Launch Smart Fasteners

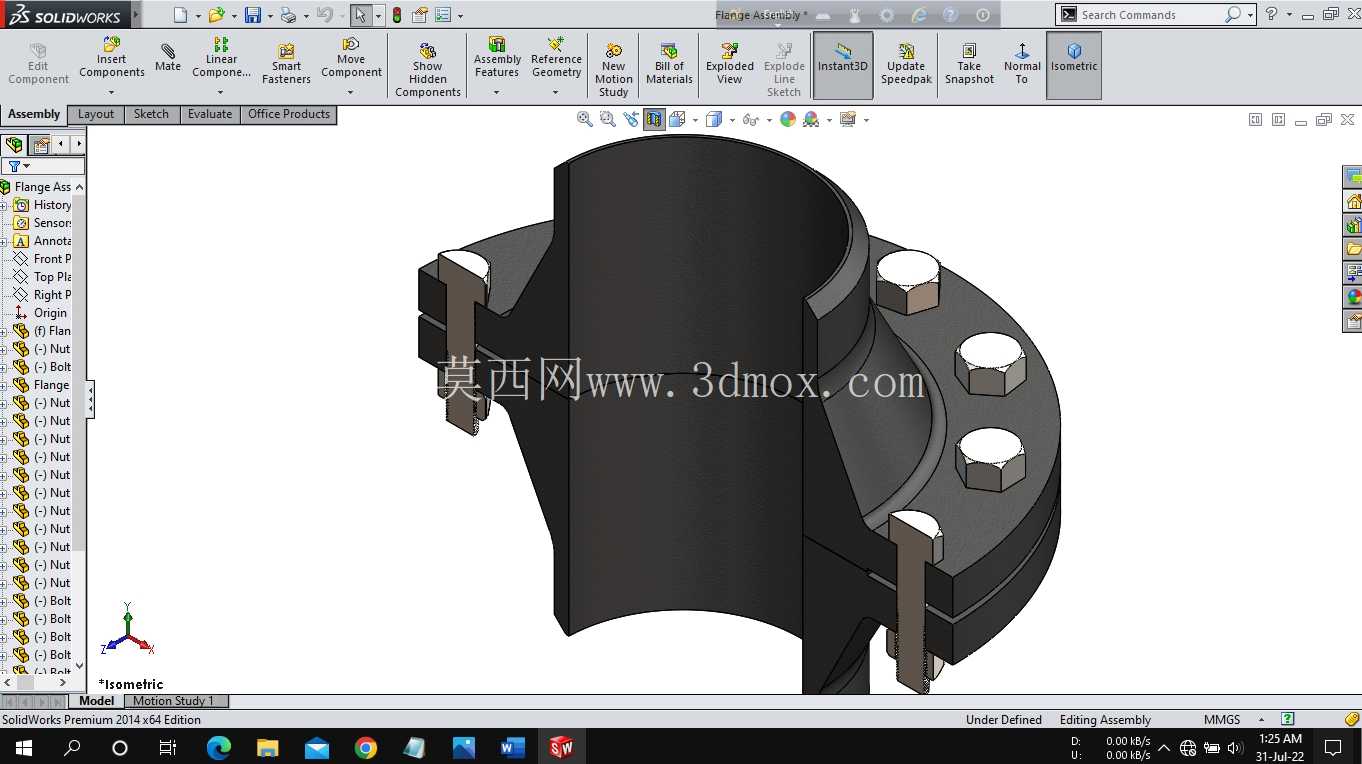coord(286,64)
